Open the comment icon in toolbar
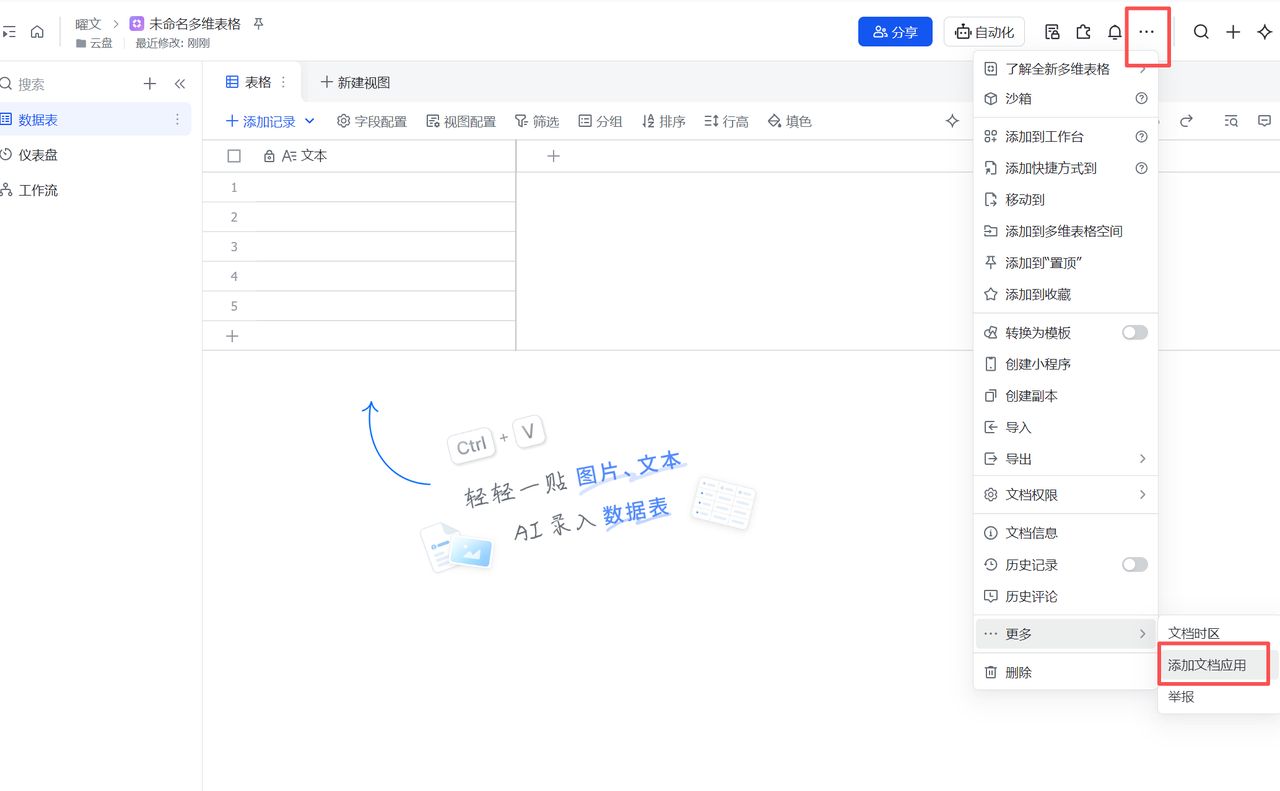The image size is (1280, 791). 1264,121
